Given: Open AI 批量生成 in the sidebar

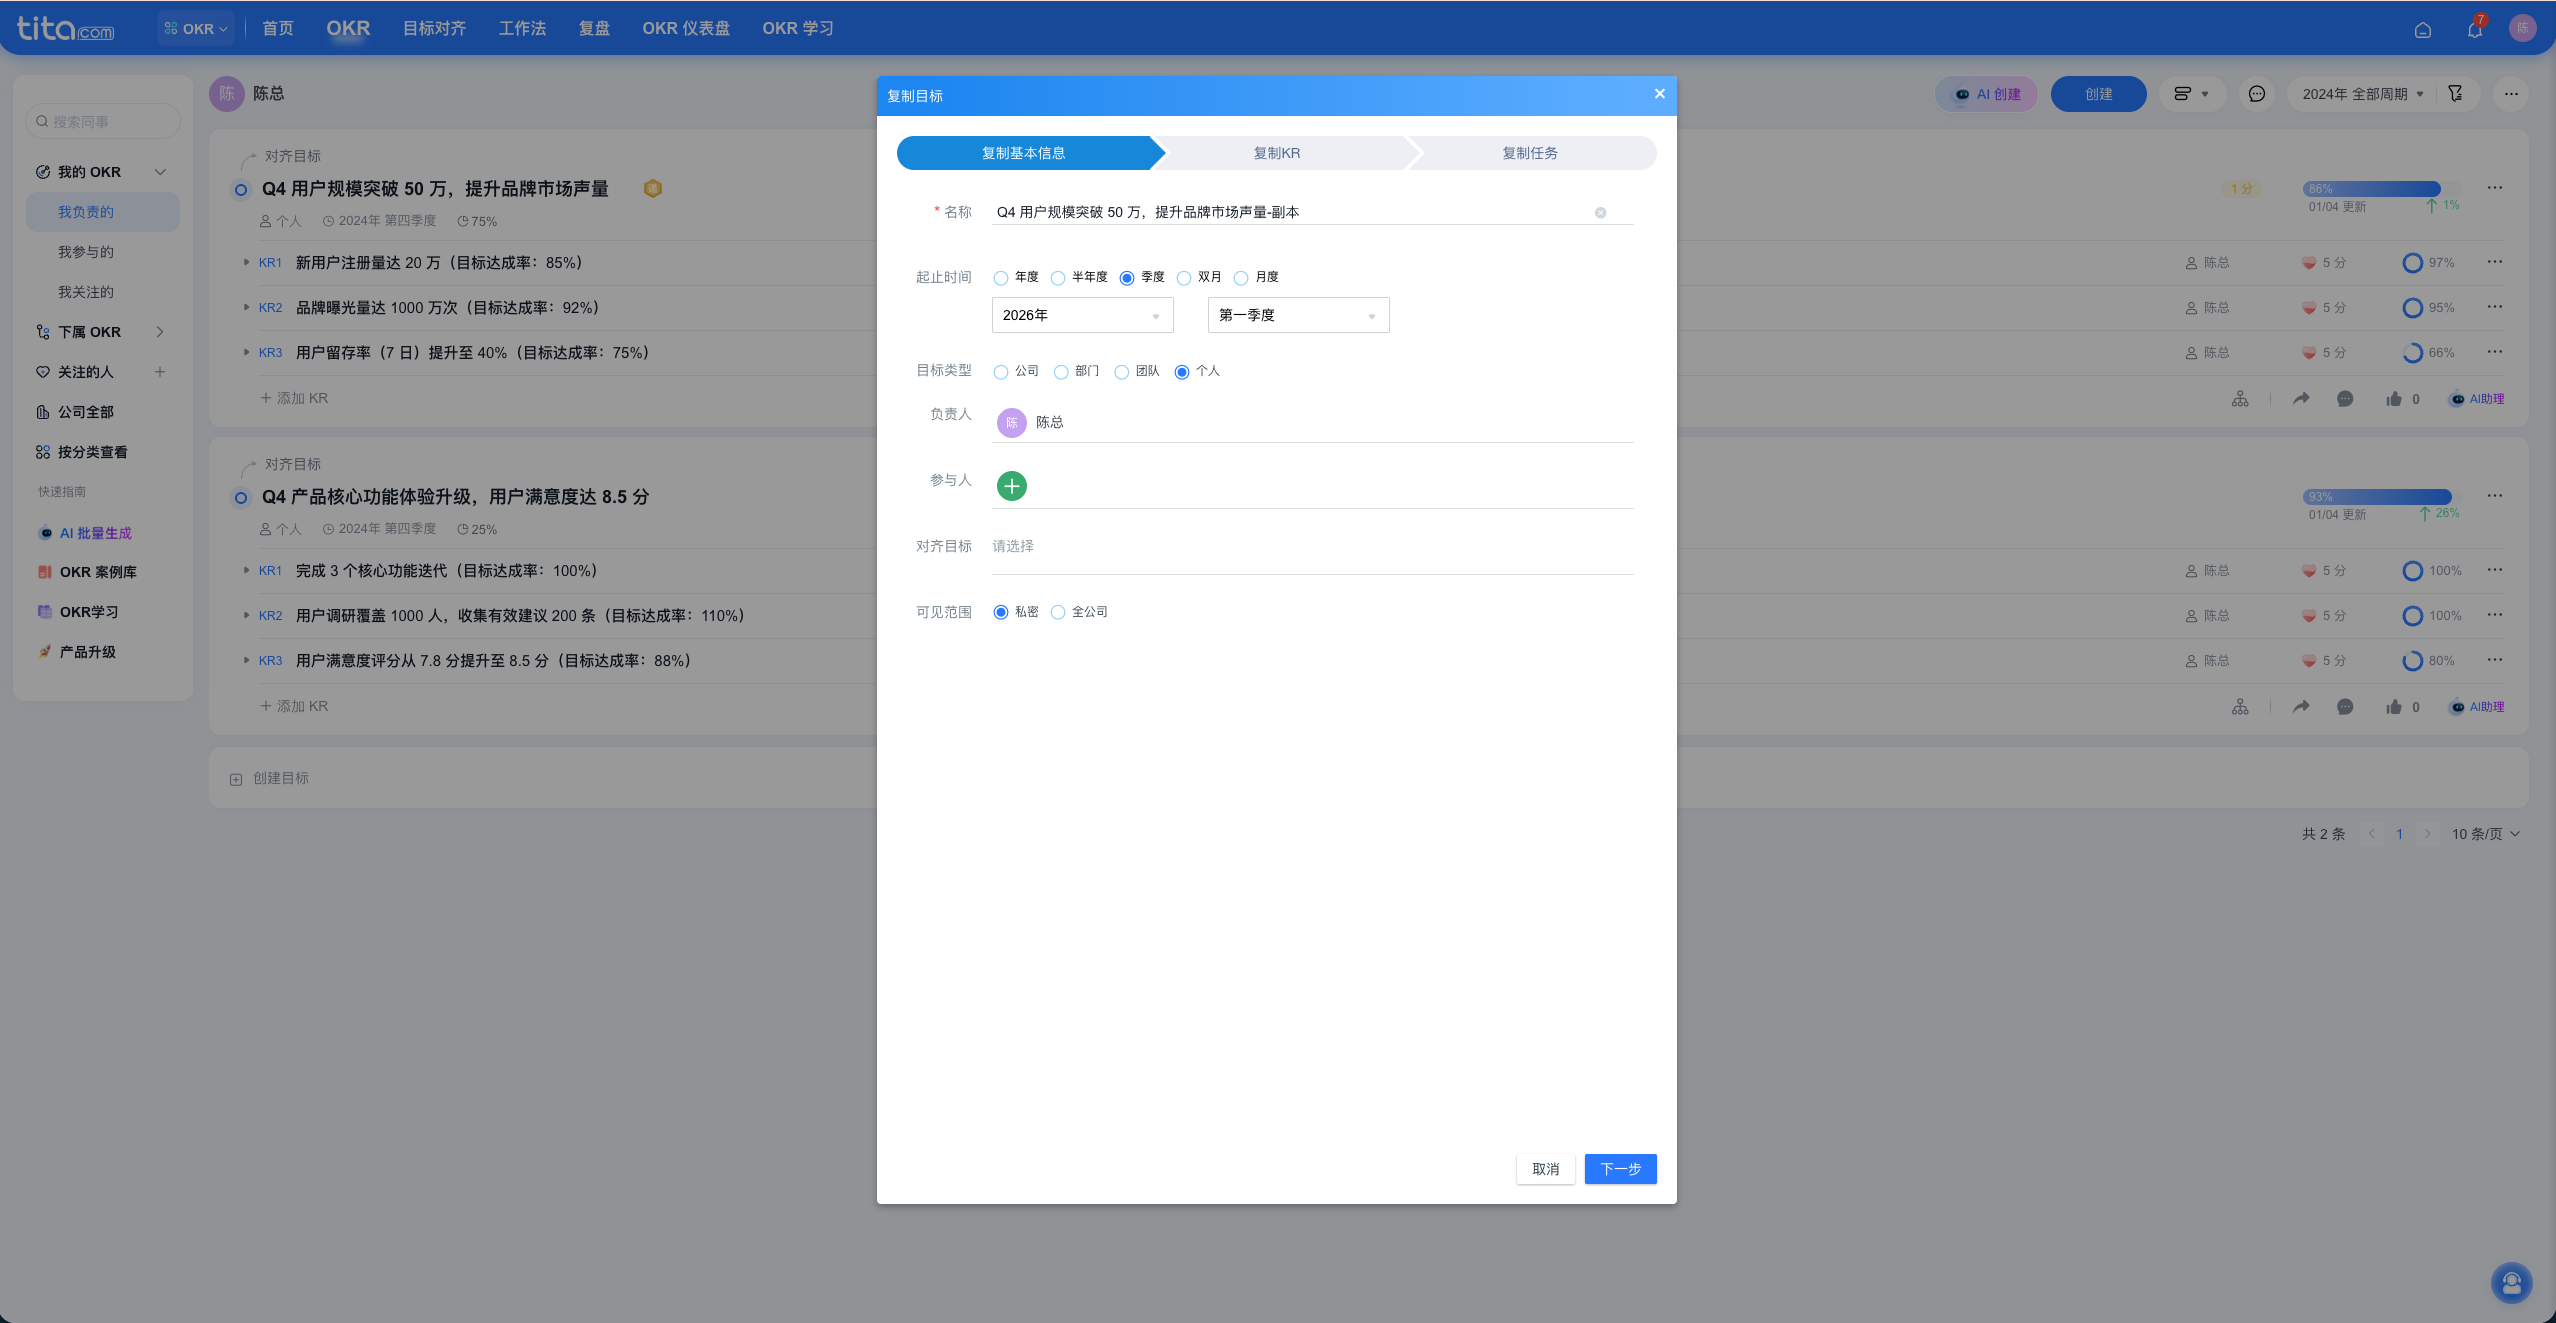Looking at the screenshot, I should coord(85,533).
